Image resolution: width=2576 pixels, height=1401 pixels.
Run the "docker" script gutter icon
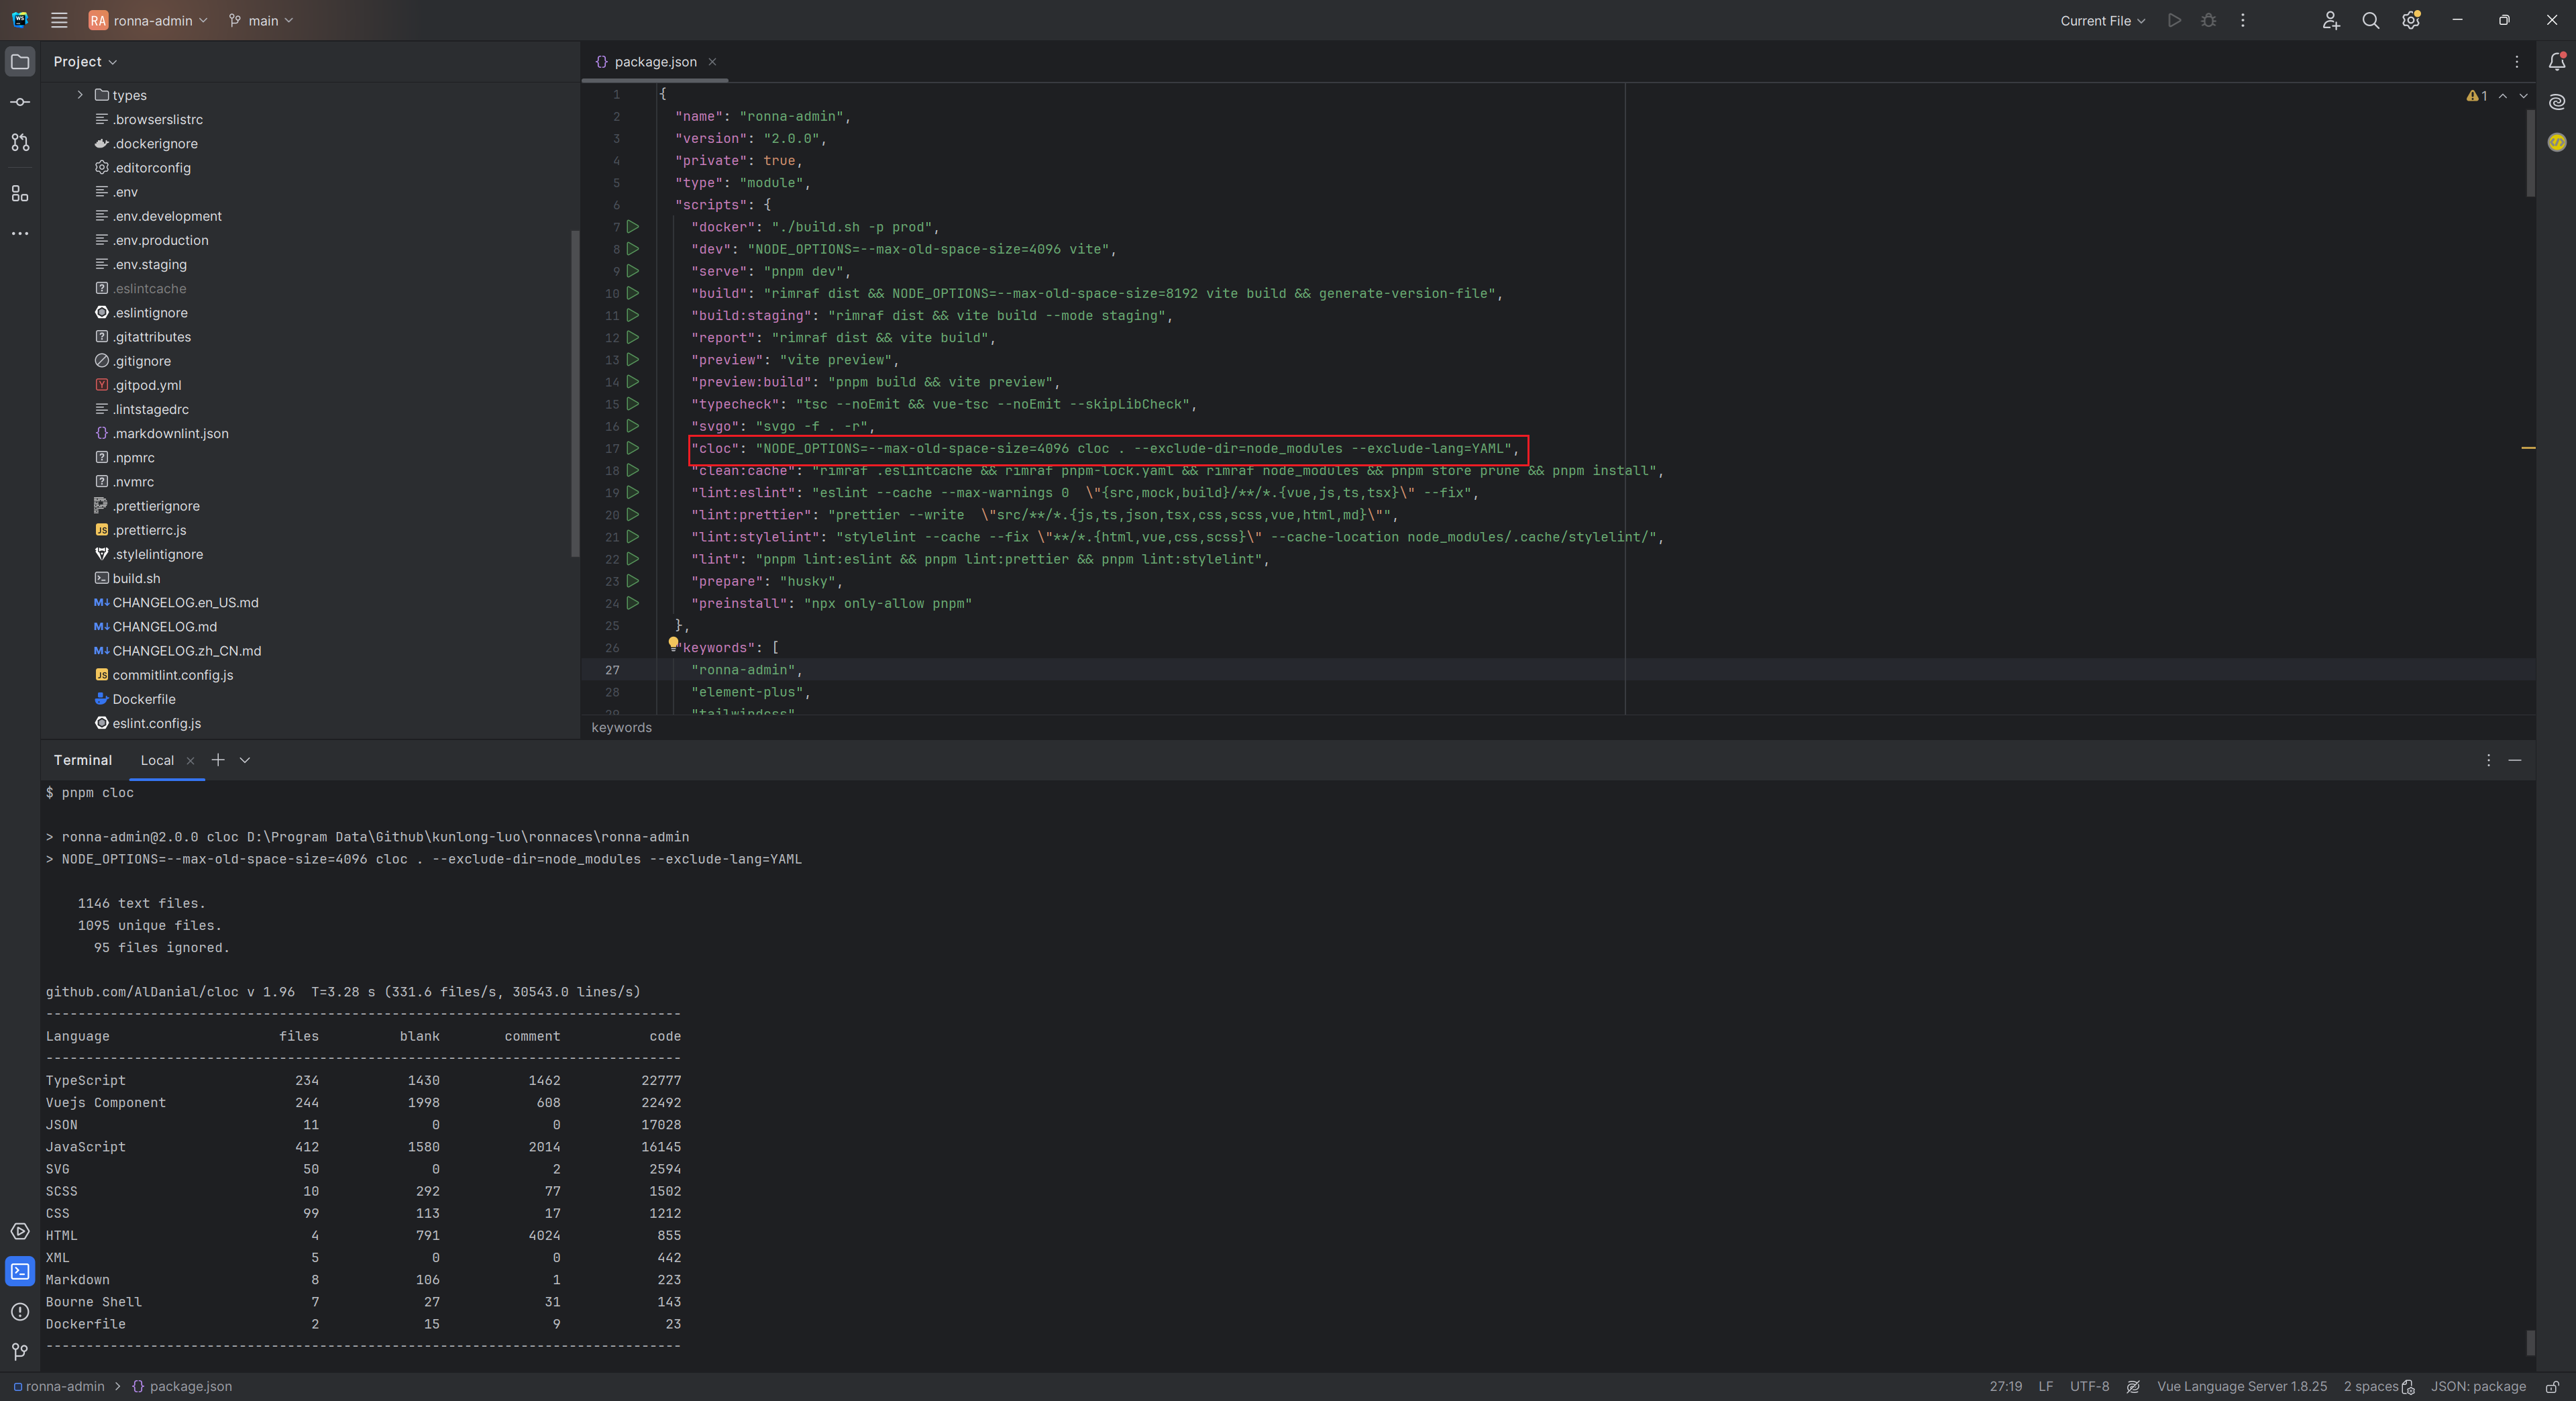point(633,227)
